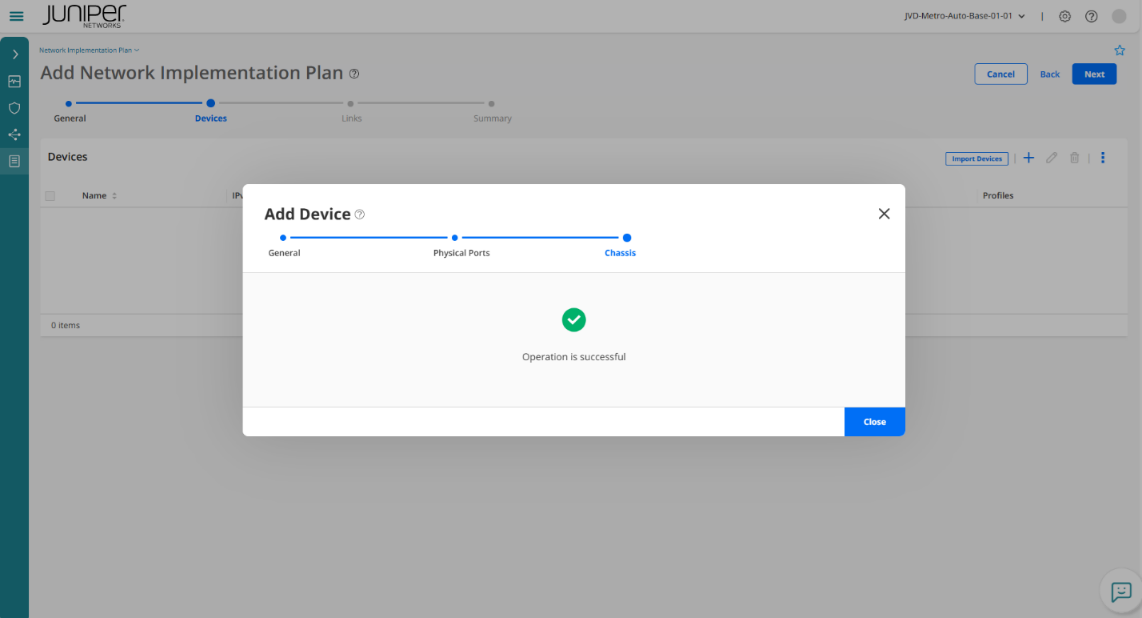1142x618 pixels.
Task: Expand the JVD-Metro-Auto-Base-01-01 organization dropdown
Action: click(964, 16)
